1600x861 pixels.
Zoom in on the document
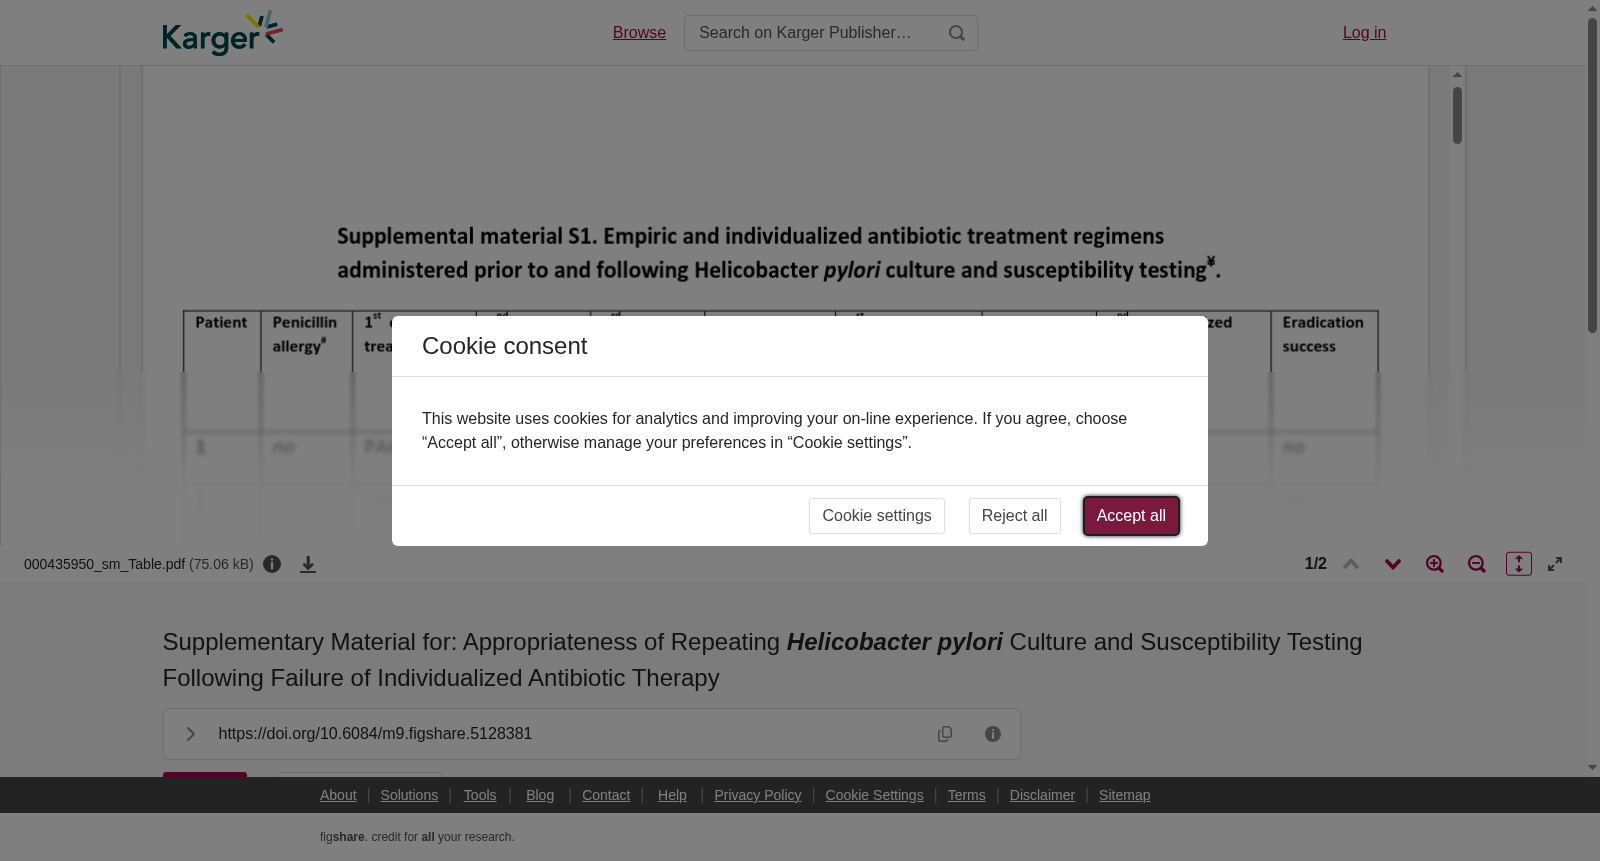(1435, 564)
